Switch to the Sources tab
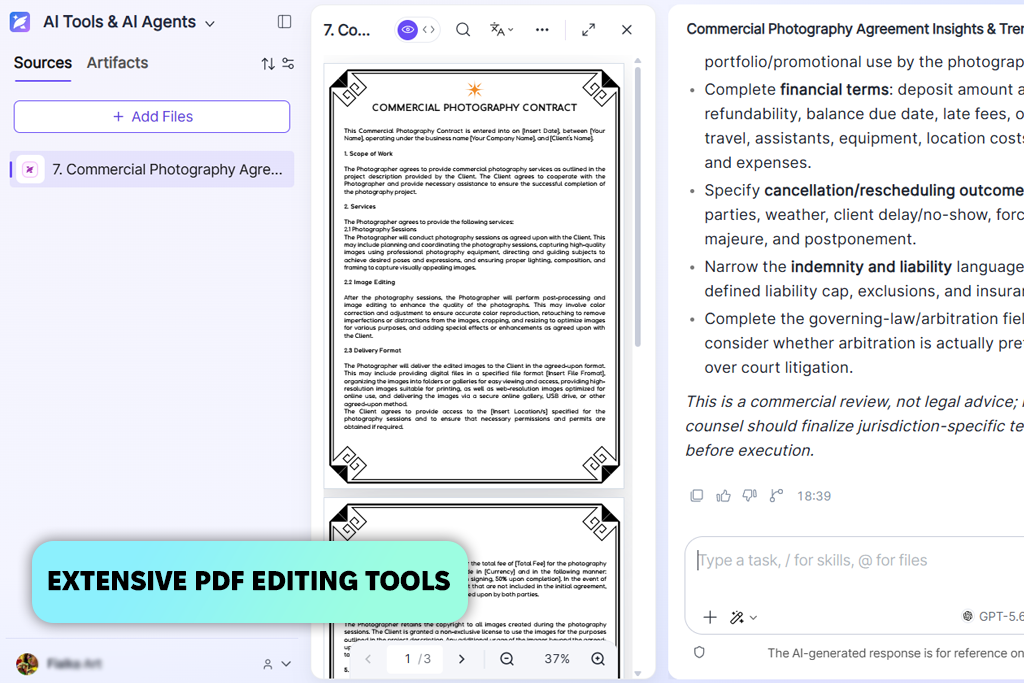Viewport: 1024px width, 683px height. [x=42, y=63]
